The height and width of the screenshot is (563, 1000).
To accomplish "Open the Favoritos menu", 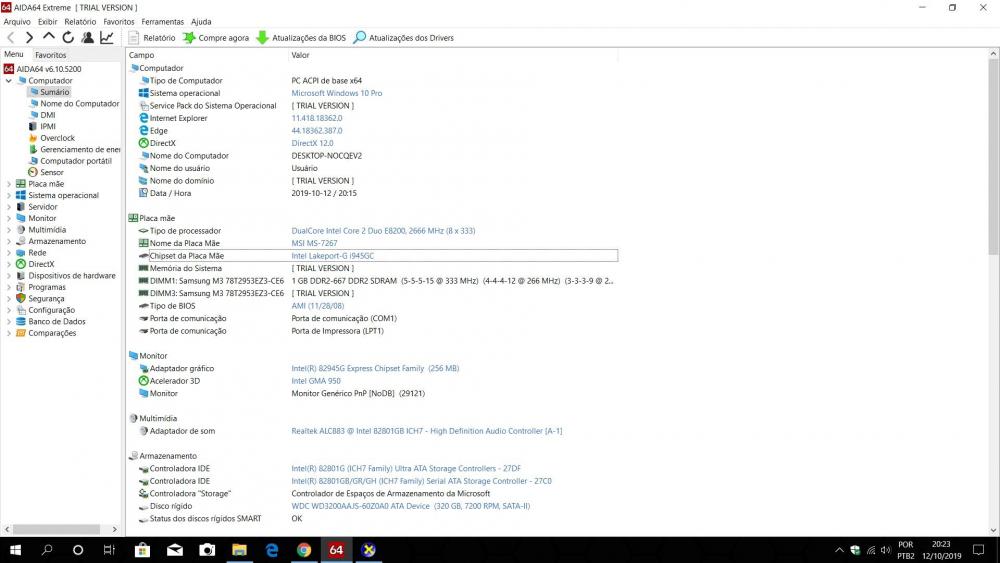I will pos(119,21).
